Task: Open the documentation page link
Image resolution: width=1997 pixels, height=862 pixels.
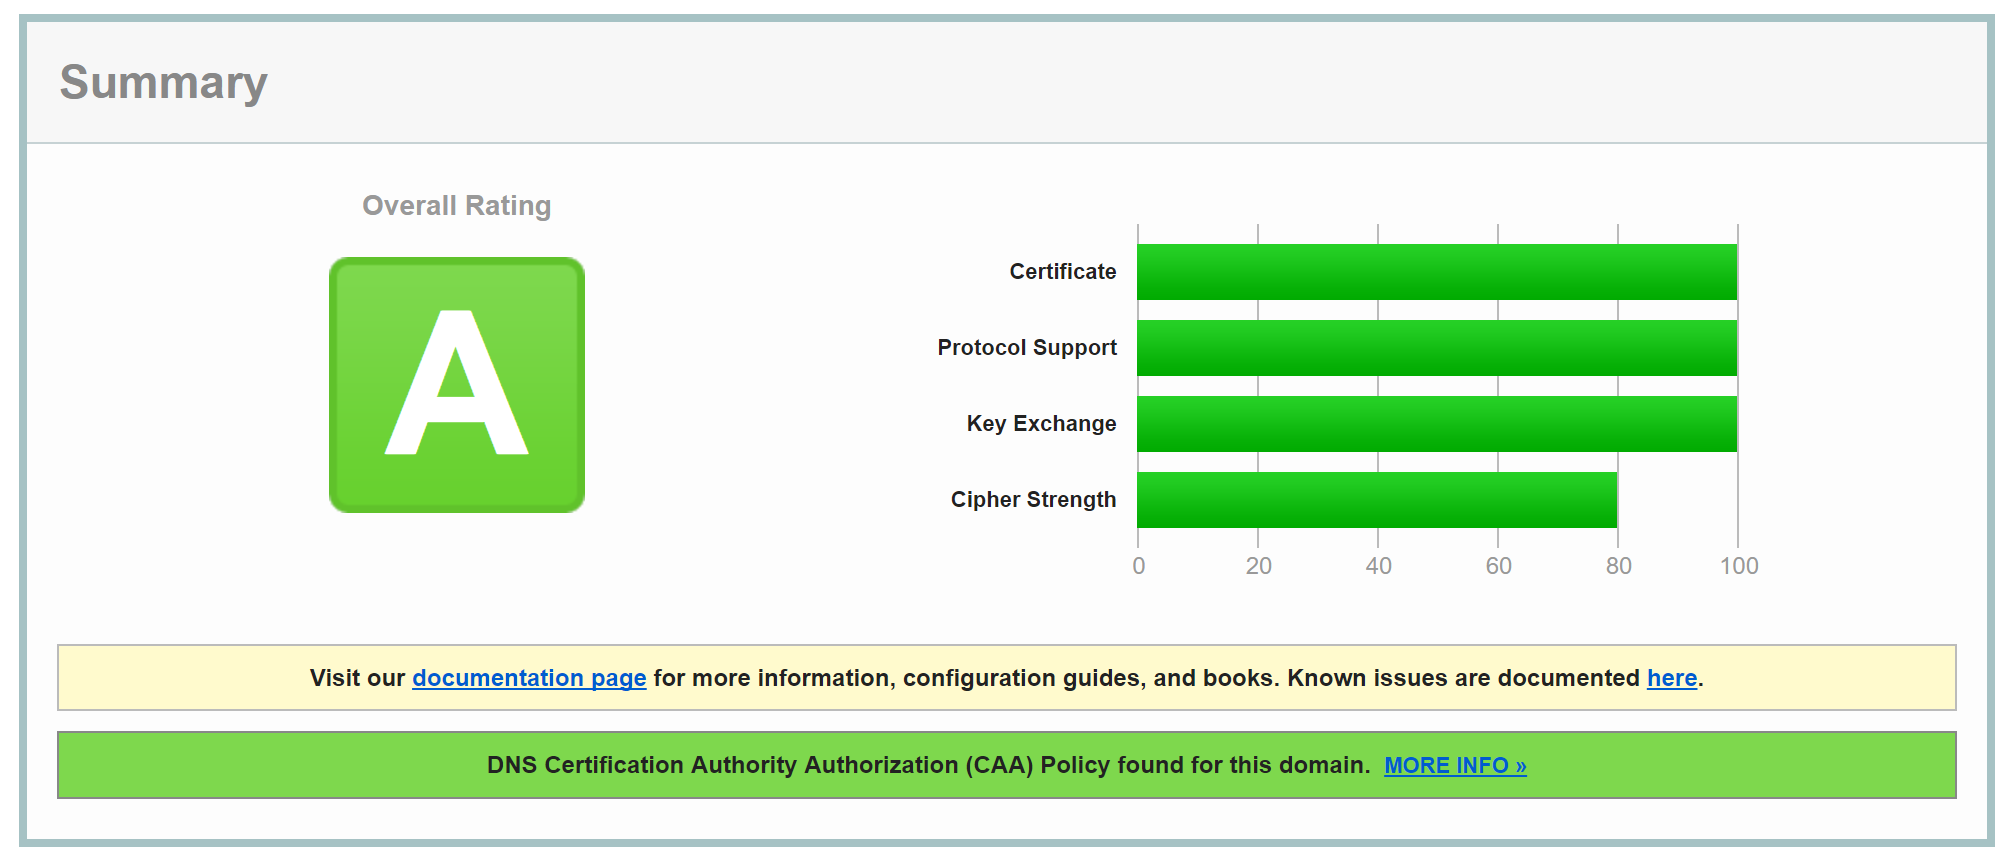Action: [x=529, y=678]
